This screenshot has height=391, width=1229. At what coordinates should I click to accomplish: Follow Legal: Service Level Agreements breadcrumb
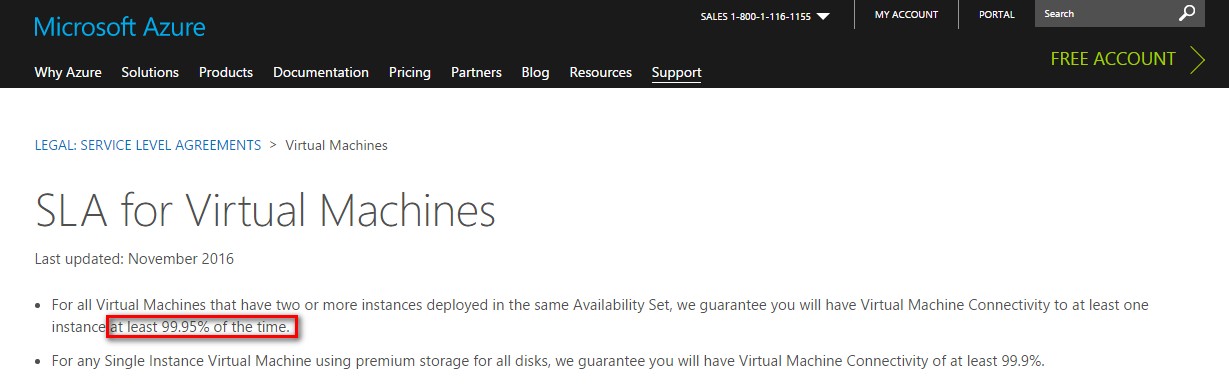pyautogui.click(x=148, y=145)
